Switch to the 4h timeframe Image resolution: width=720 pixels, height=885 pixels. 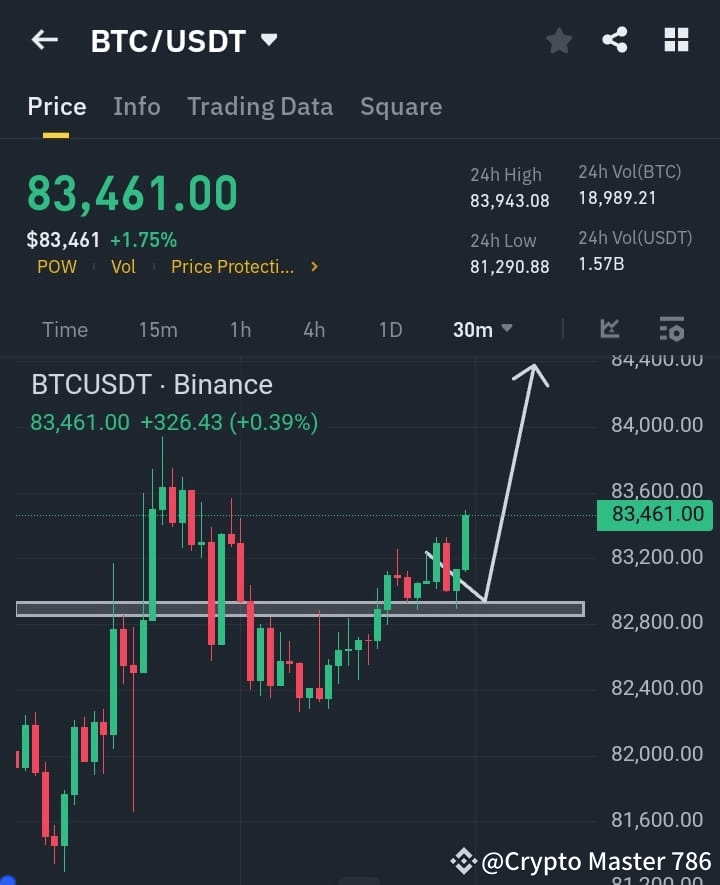pos(313,329)
